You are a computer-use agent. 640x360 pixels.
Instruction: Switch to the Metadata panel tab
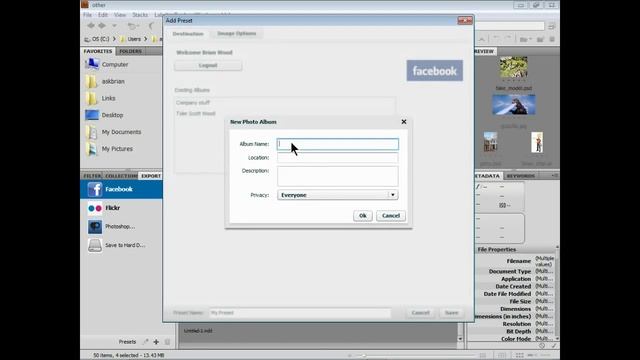coord(487,176)
